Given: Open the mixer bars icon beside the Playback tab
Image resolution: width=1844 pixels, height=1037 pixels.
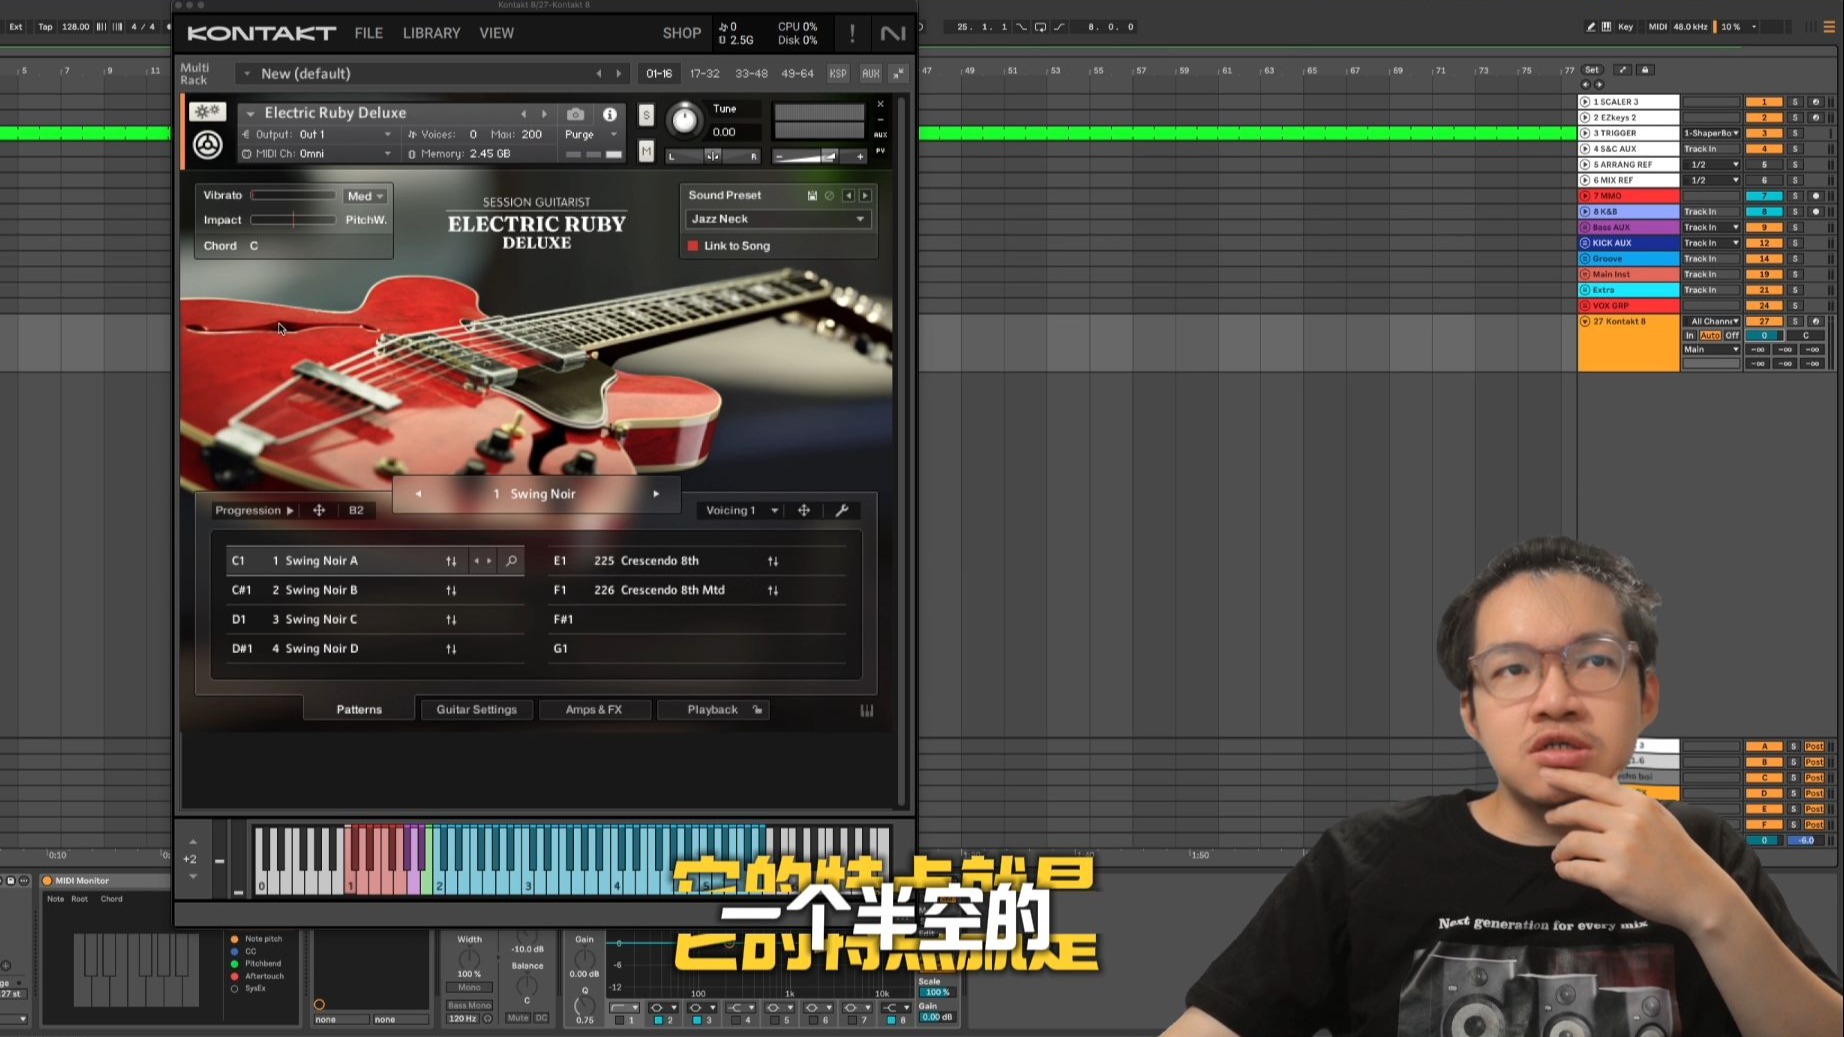Looking at the screenshot, I should coord(867,710).
